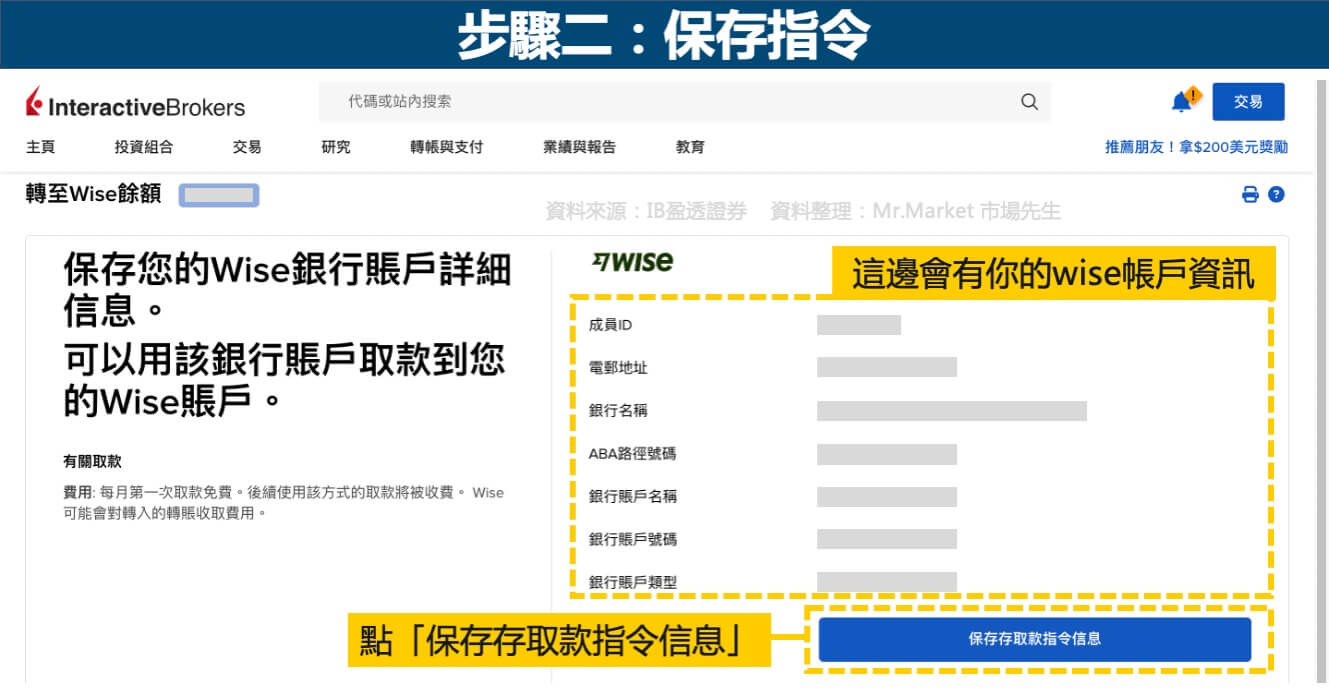Click the 代碼或站內搜索 search field
Image resolution: width=1329 pixels, height=696 pixels.
[x=684, y=102]
